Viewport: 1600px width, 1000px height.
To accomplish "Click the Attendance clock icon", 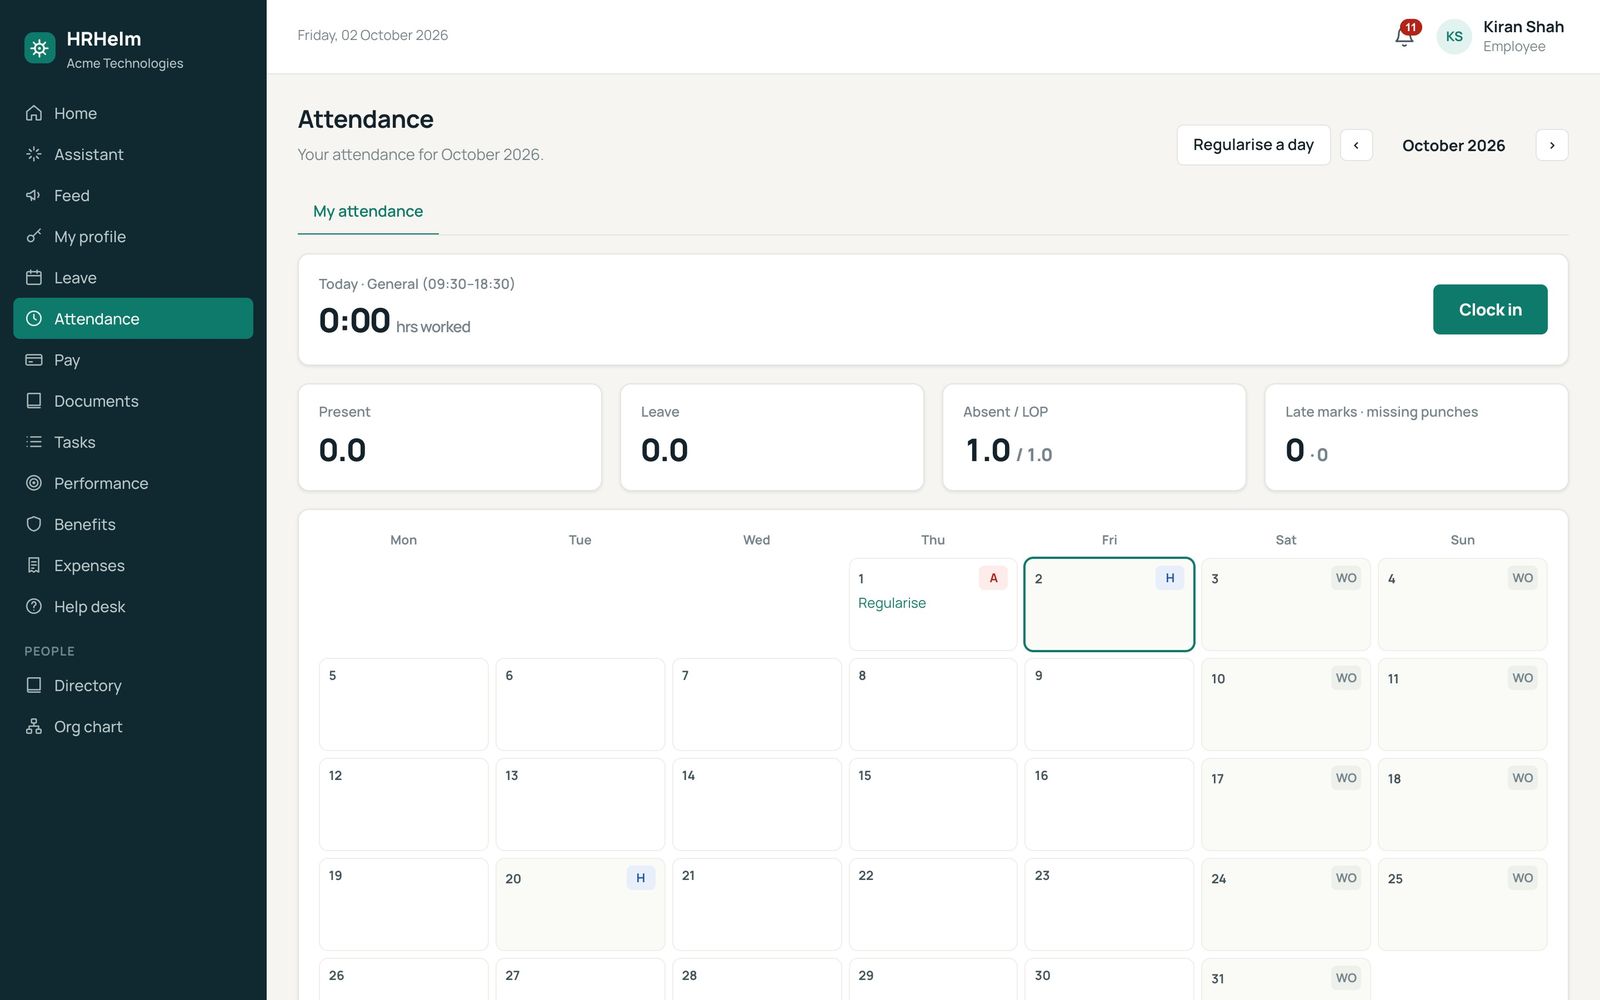I will pos(34,318).
